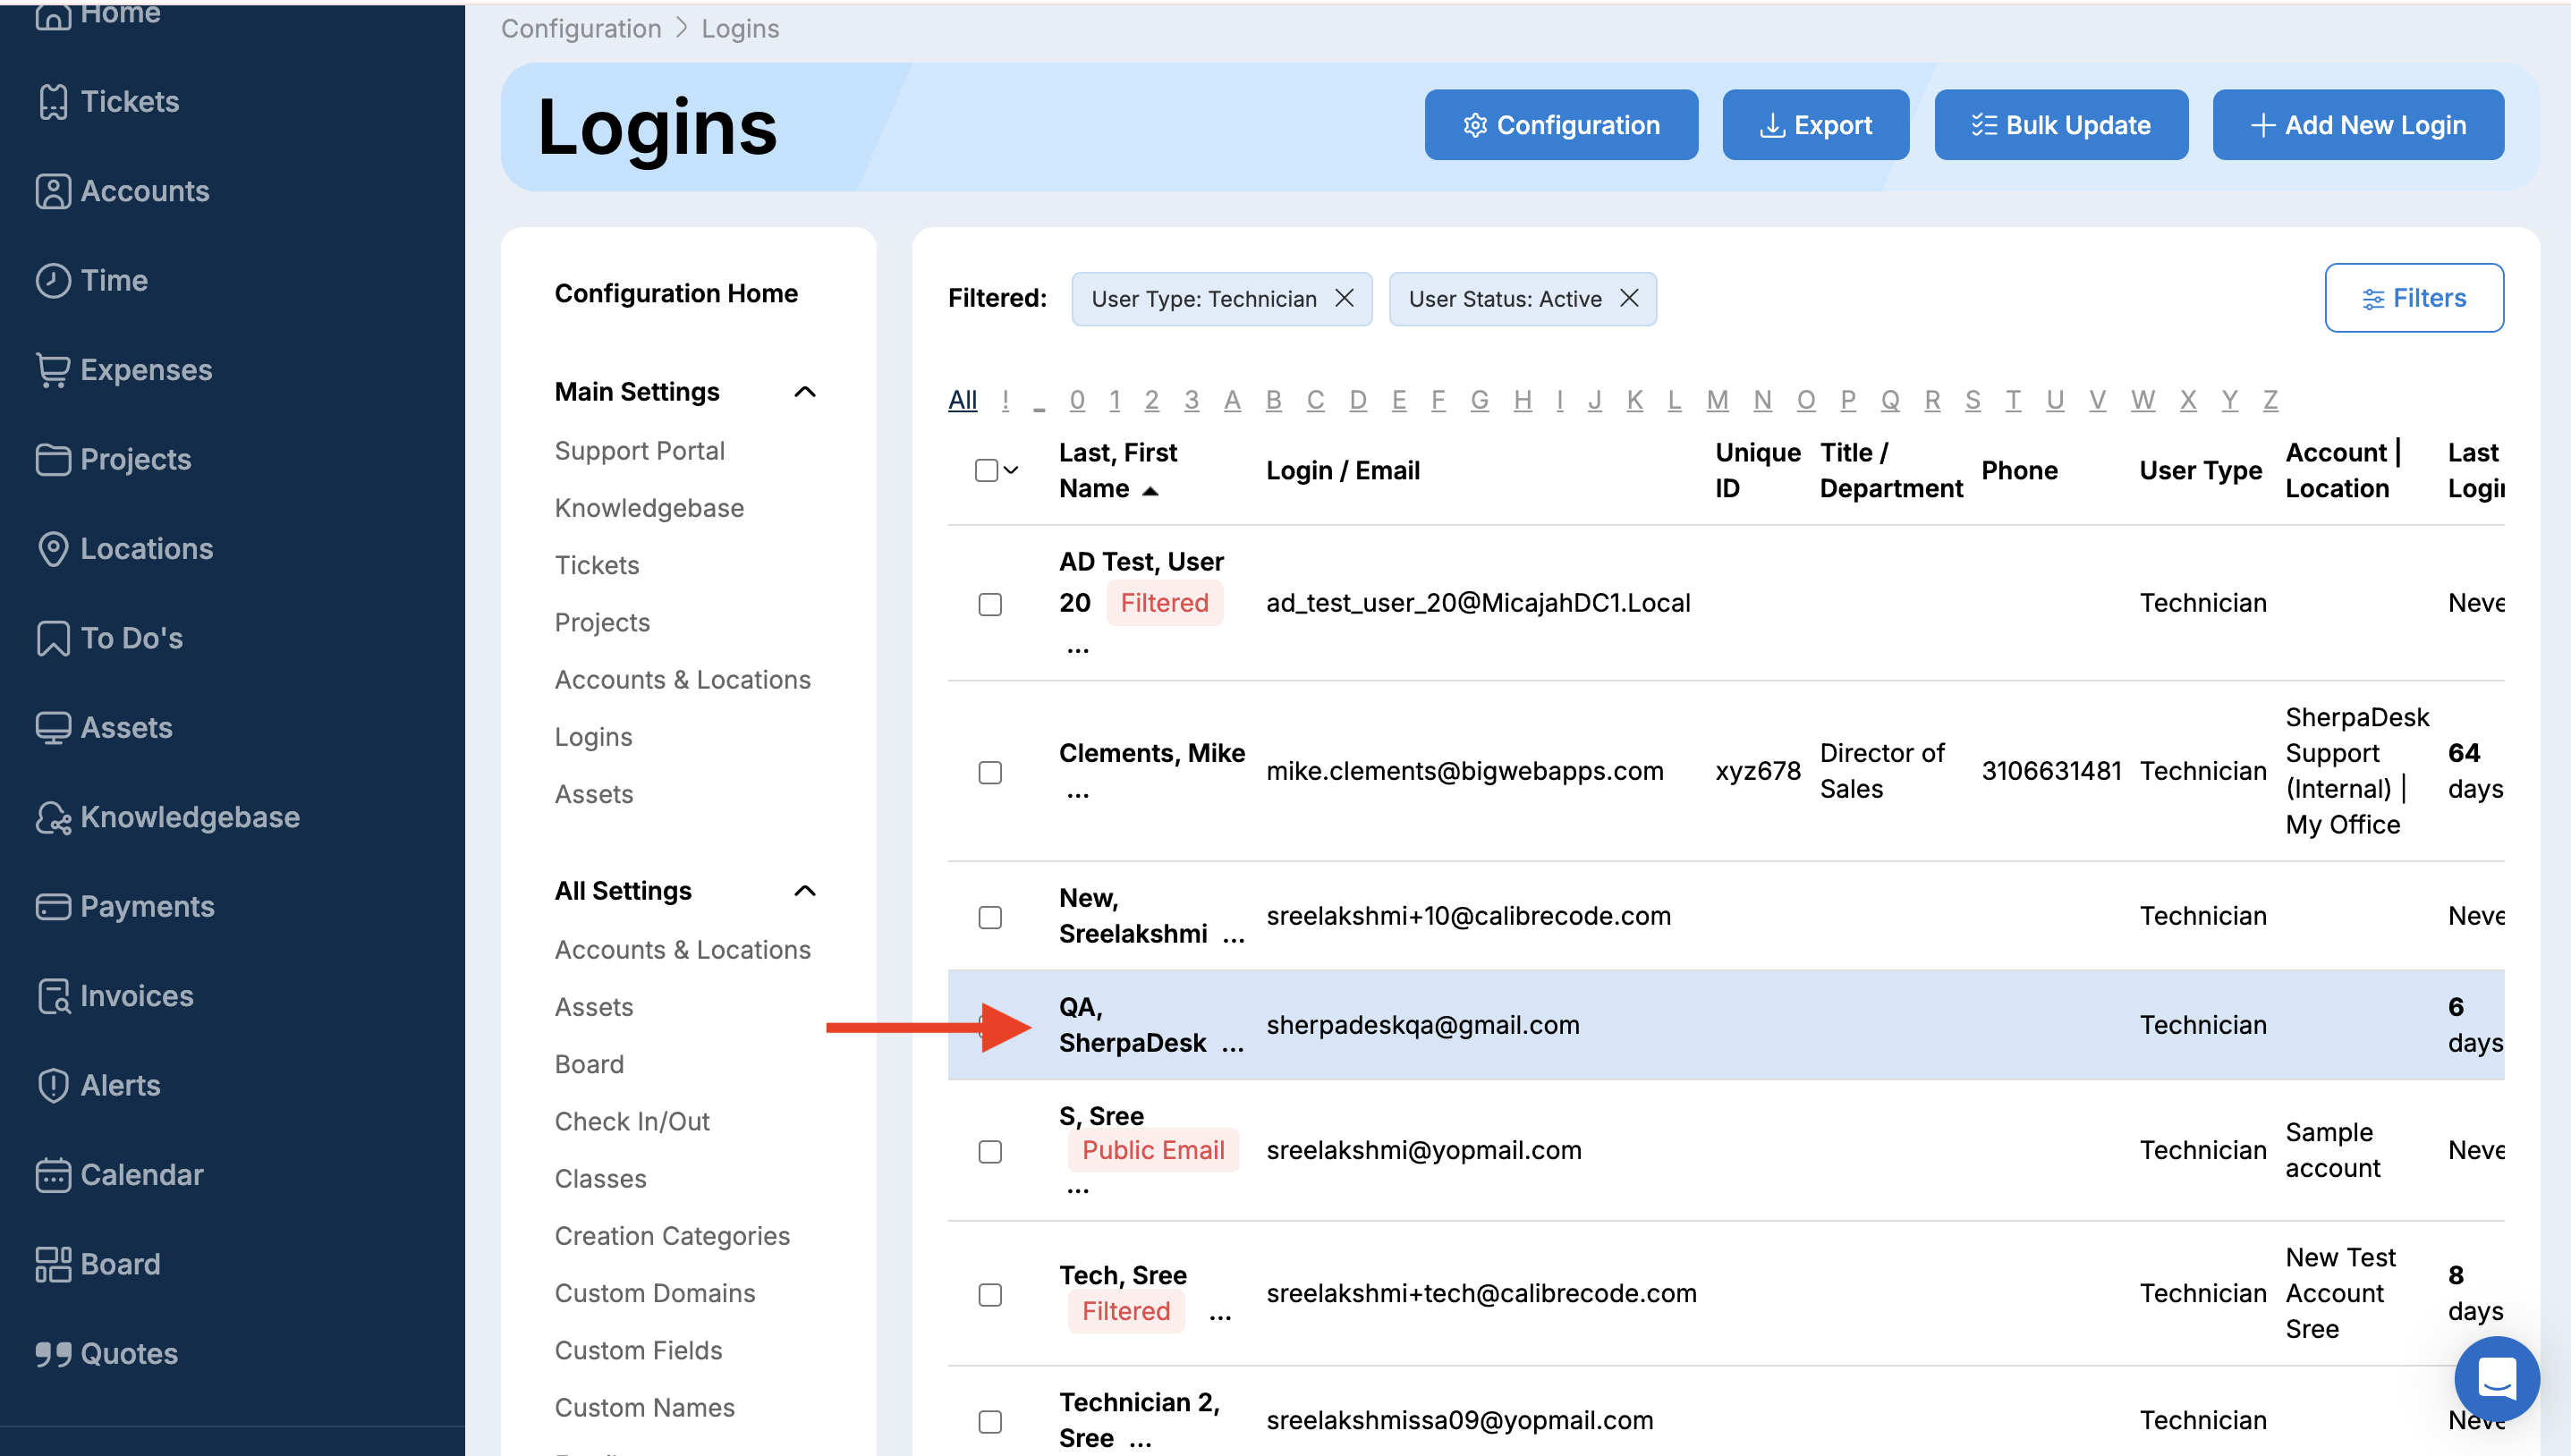
Task: Open the chat bubble widget icon
Action: (x=2496, y=1379)
